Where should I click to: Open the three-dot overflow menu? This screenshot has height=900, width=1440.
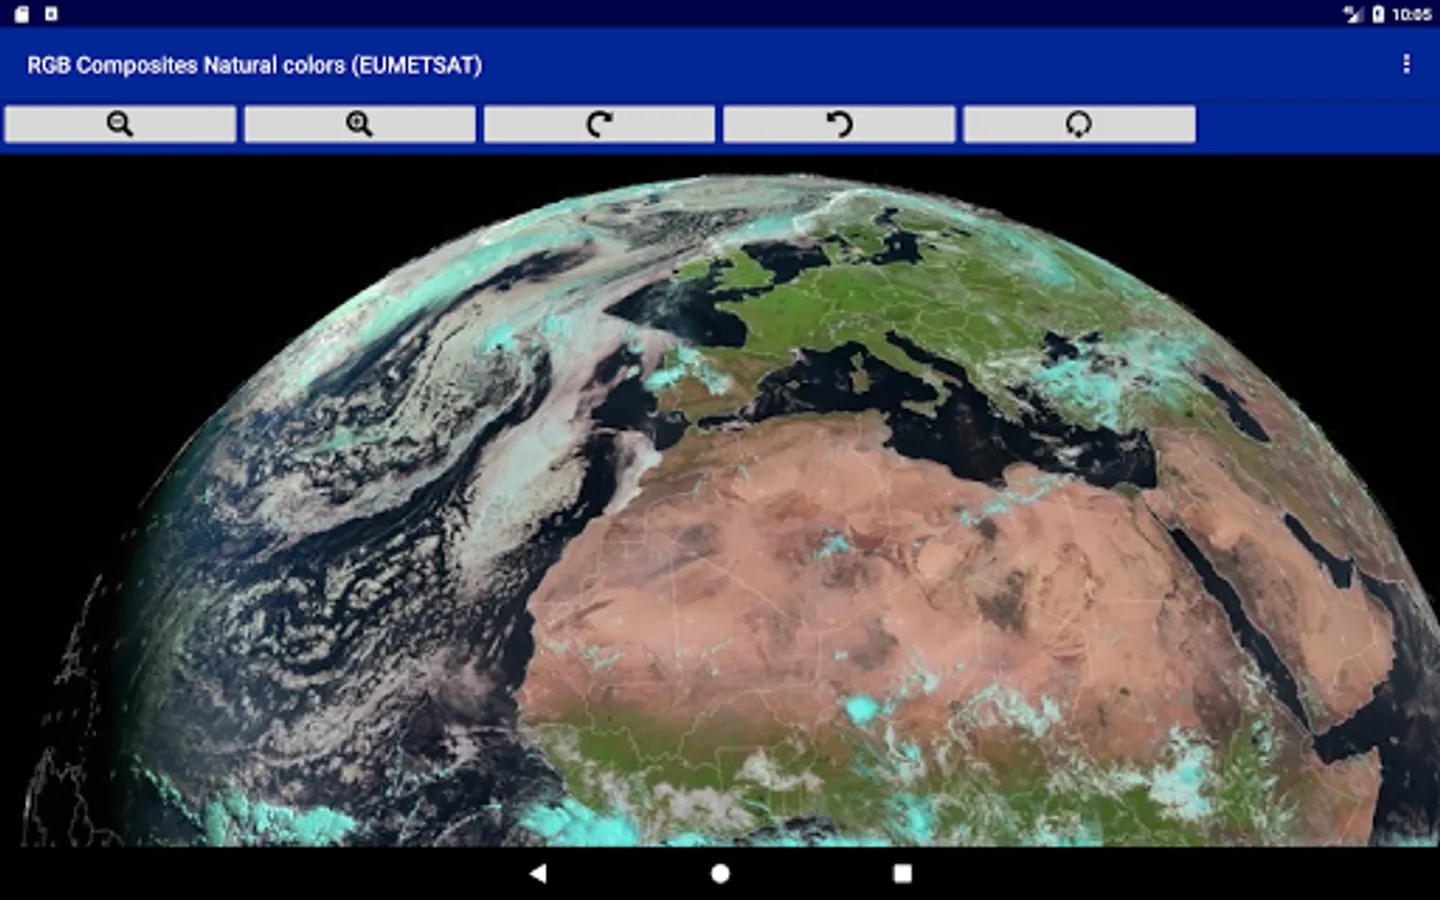click(x=1406, y=64)
